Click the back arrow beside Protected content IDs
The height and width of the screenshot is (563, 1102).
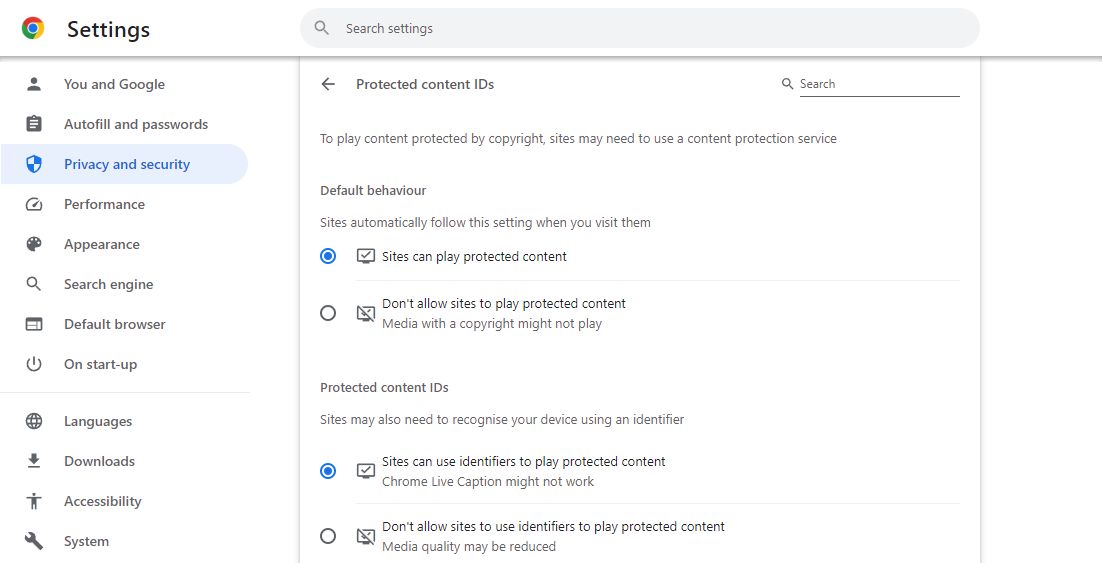point(328,84)
